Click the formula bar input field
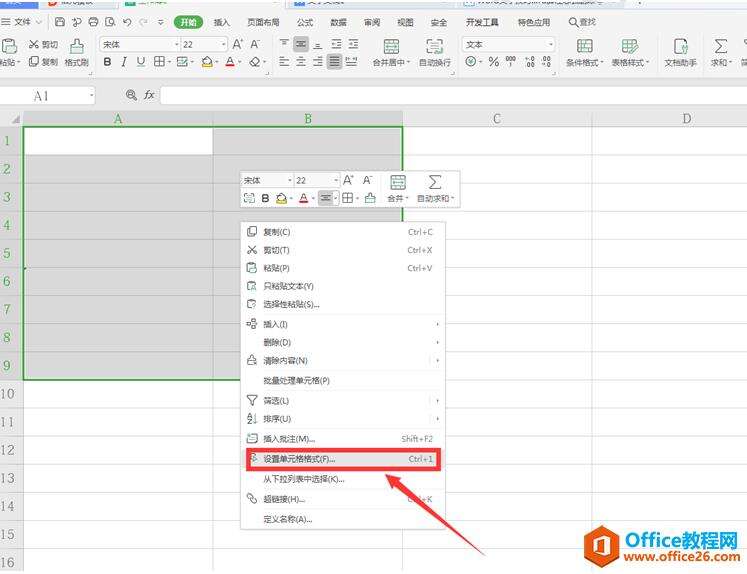 453,95
